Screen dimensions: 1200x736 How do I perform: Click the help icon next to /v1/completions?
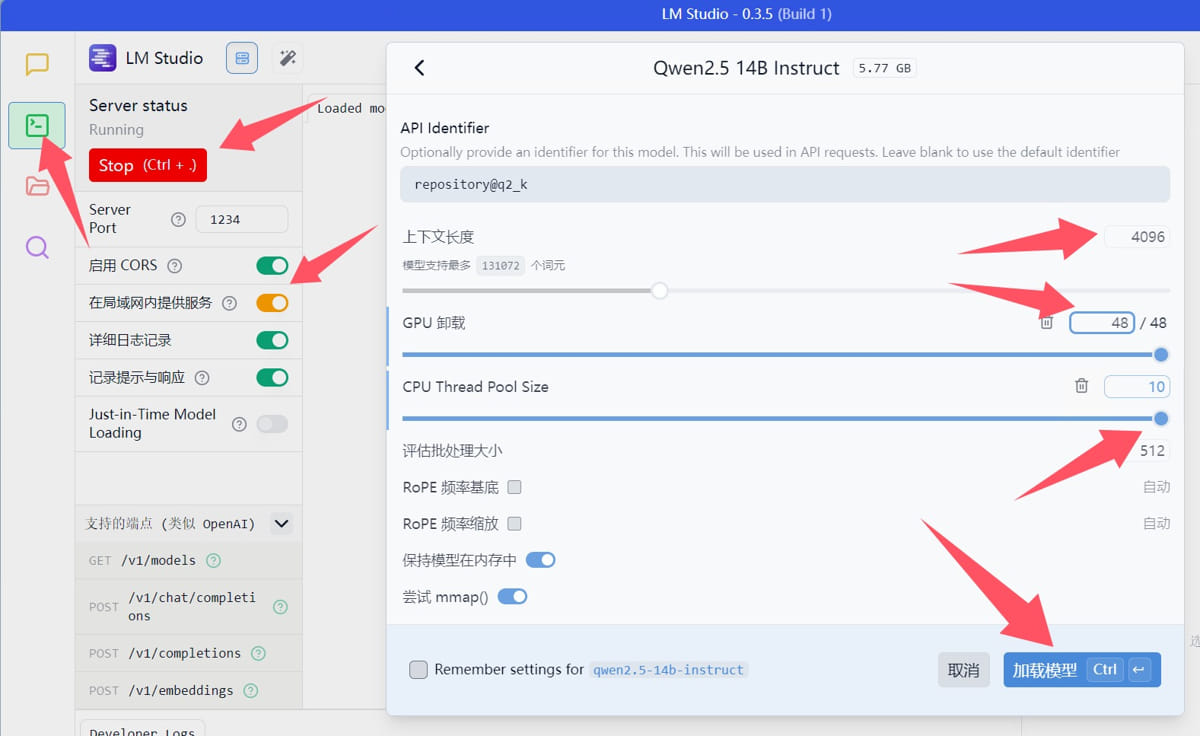258,654
